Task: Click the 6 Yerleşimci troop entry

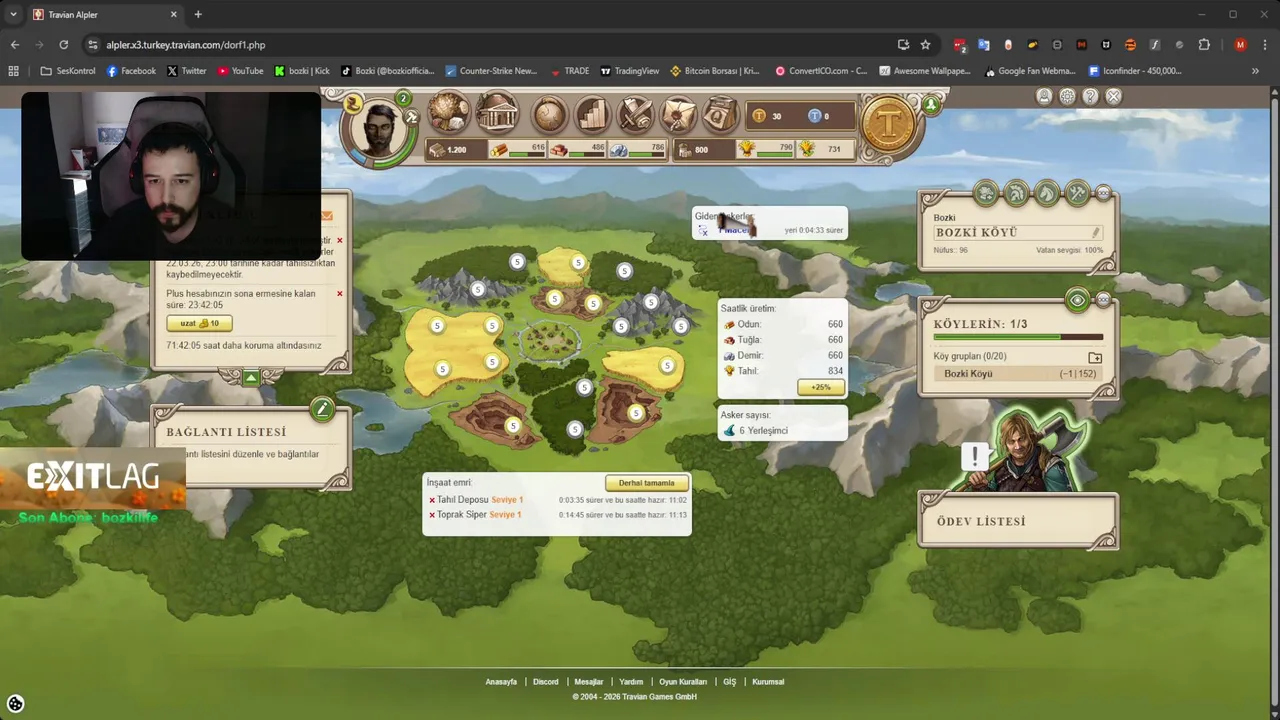Action: (x=757, y=431)
